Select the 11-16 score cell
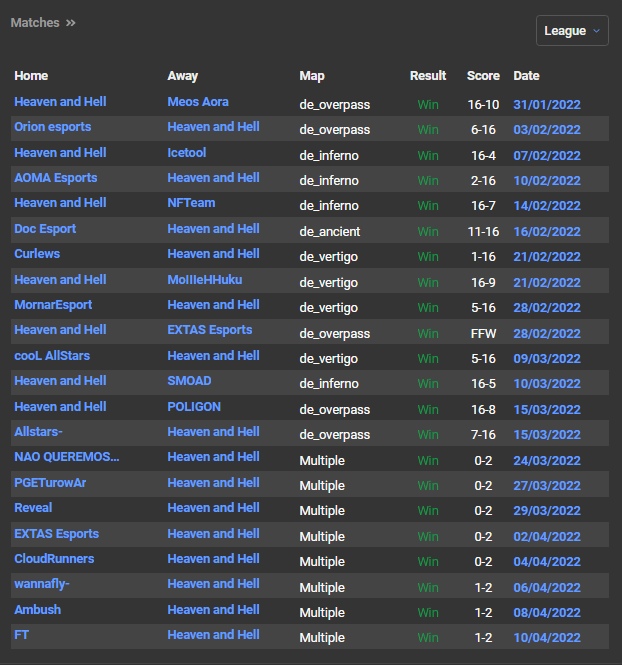The width and height of the screenshot is (622, 665). tap(483, 231)
